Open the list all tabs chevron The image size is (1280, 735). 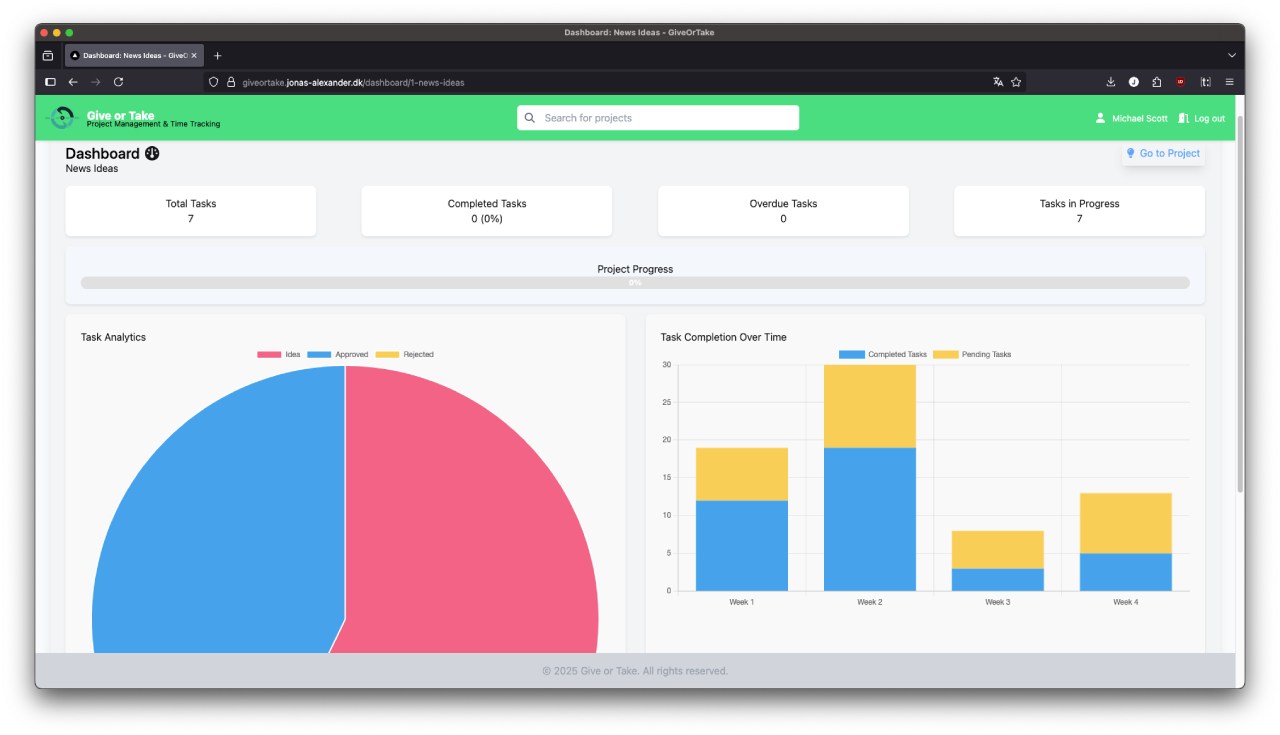(1231, 56)
